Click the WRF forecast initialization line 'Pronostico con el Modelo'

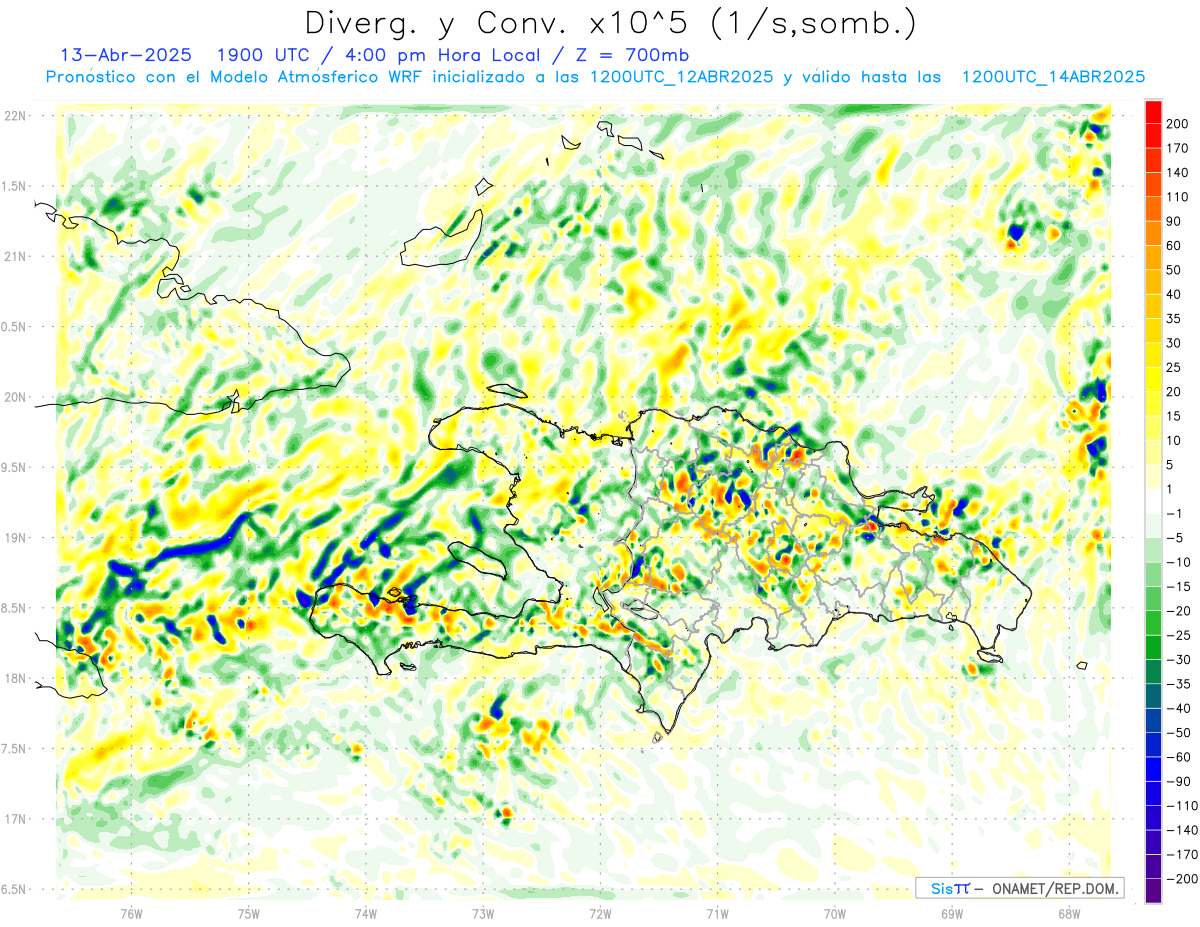click(595, 76)
